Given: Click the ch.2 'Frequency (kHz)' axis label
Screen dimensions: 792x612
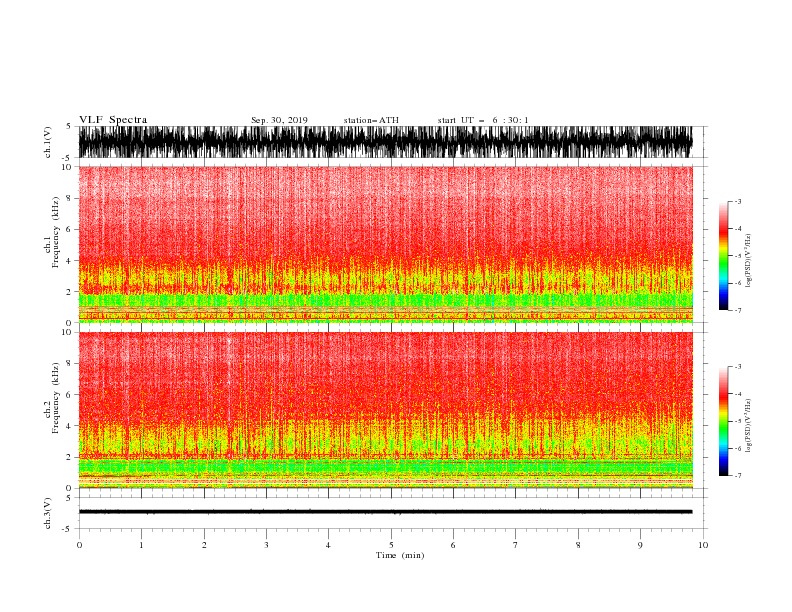Looking at the screenshot, I should click(56, 398).
